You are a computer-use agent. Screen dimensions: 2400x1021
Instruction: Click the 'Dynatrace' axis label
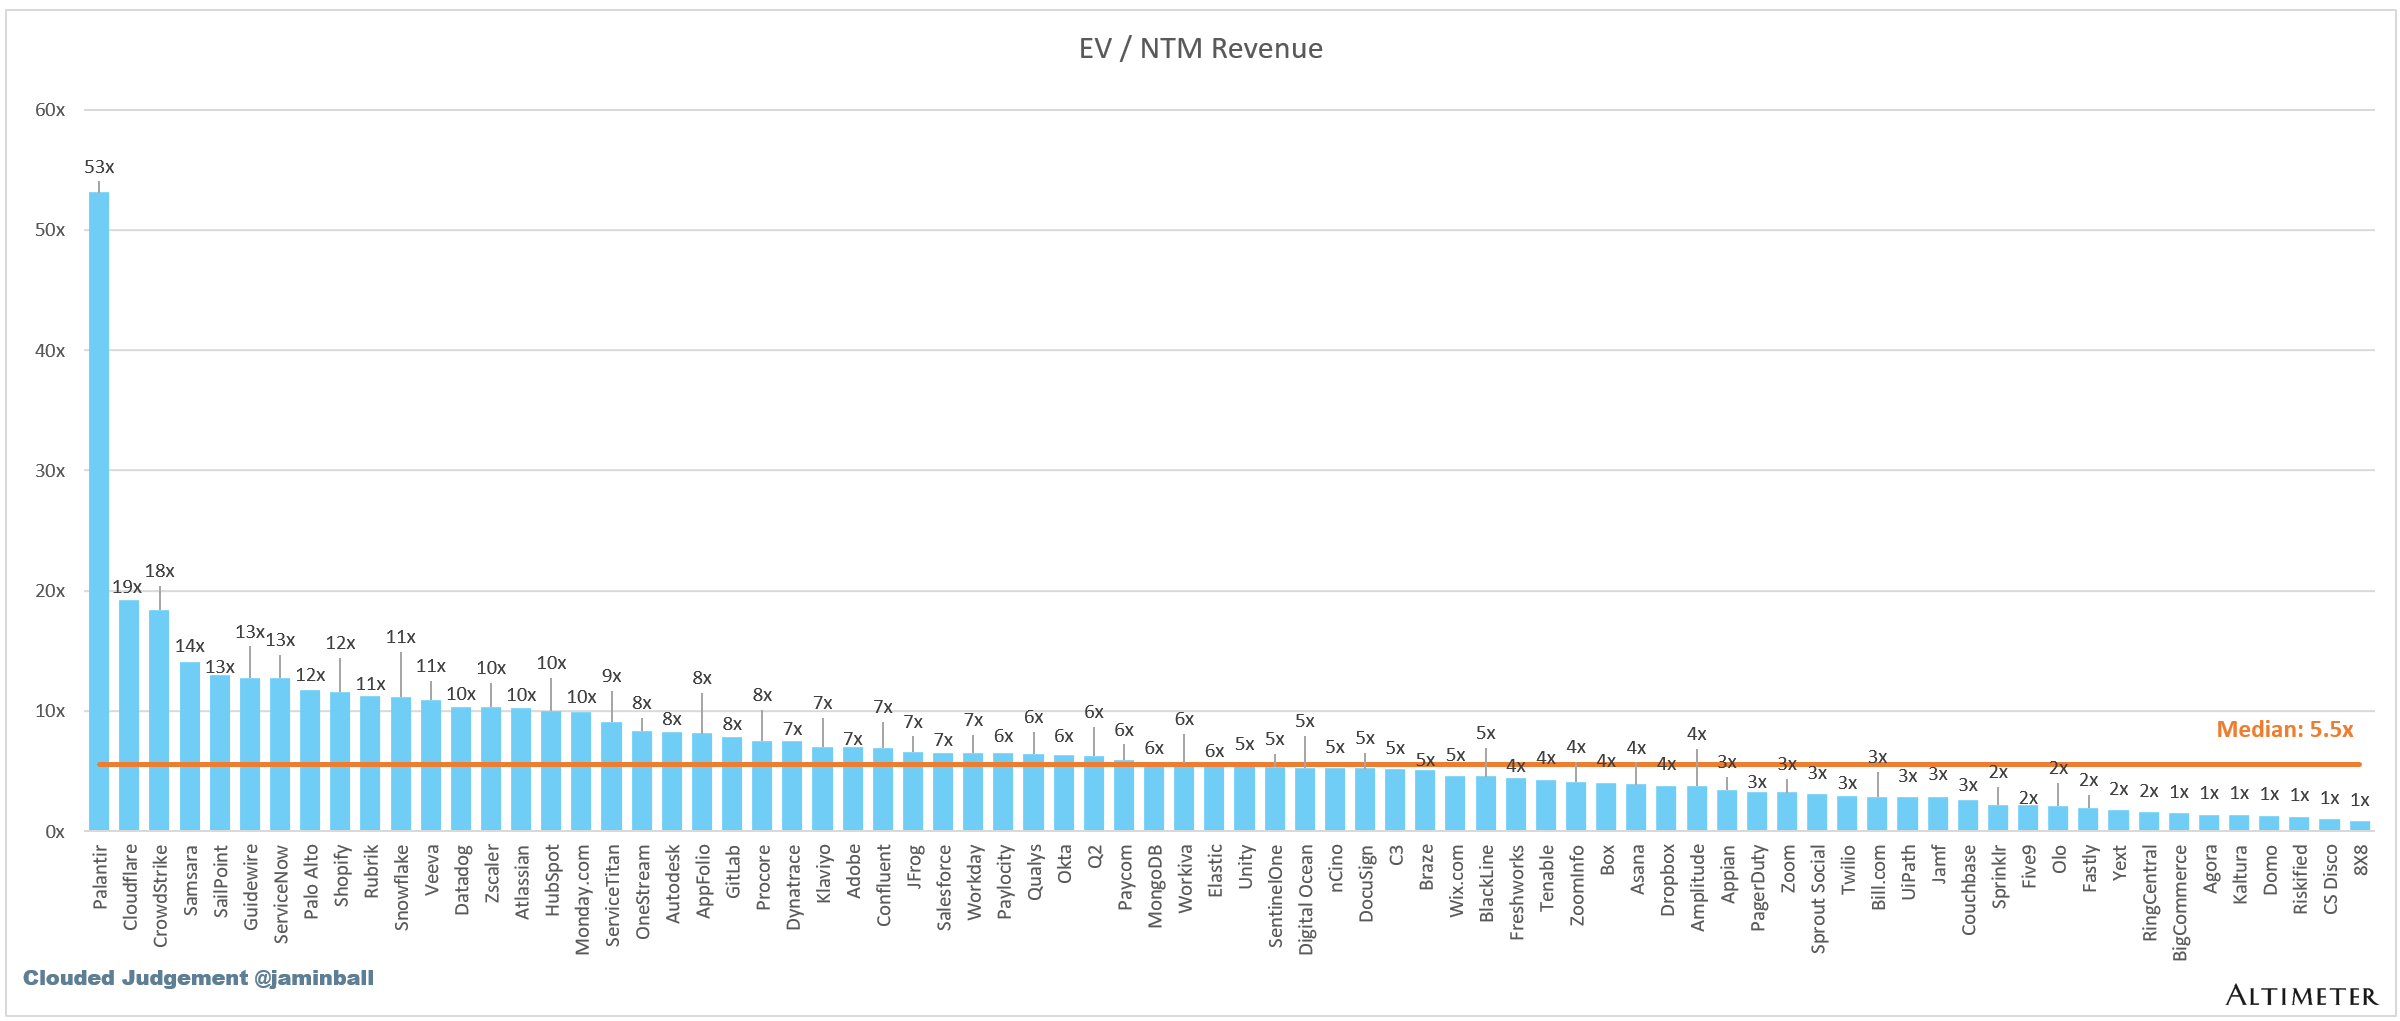click(793, 888)
